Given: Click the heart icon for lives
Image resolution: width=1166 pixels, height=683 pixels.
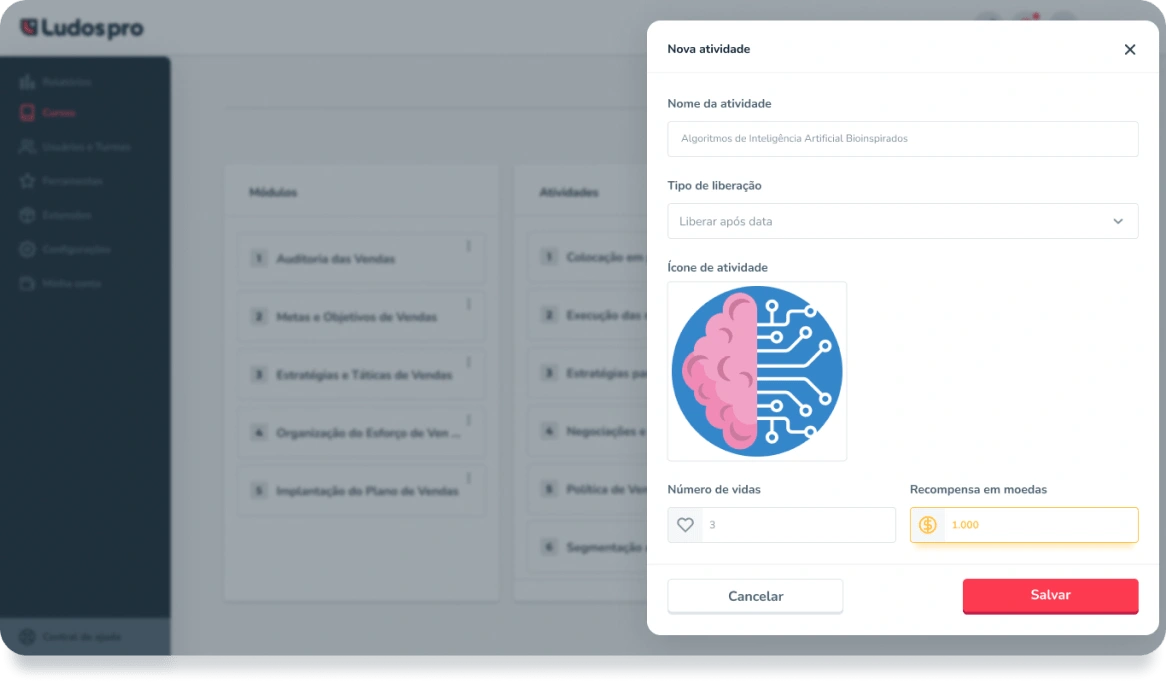Looking at the screenshot, I should (685, 525).
